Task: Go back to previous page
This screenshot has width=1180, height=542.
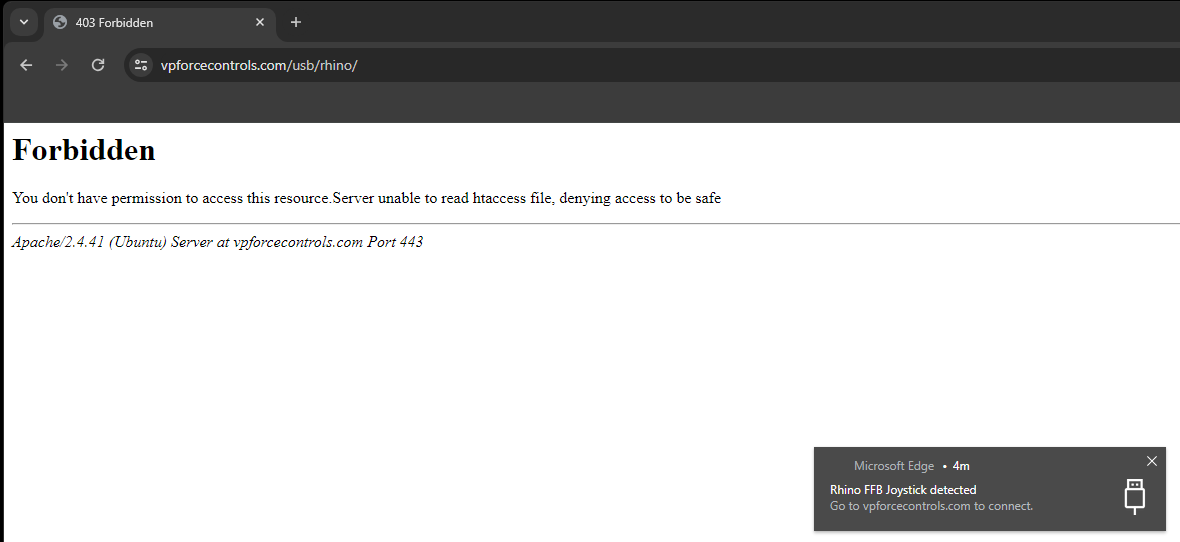Action: [26, 65]
